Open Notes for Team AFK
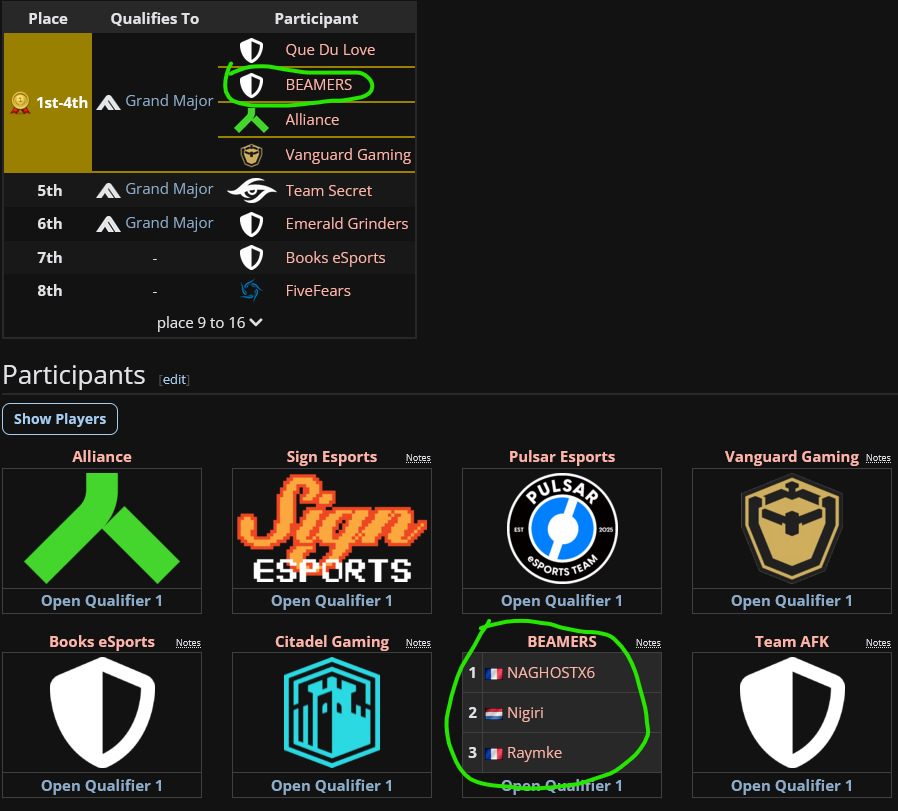898x811 pixels. tap(878, 643)
